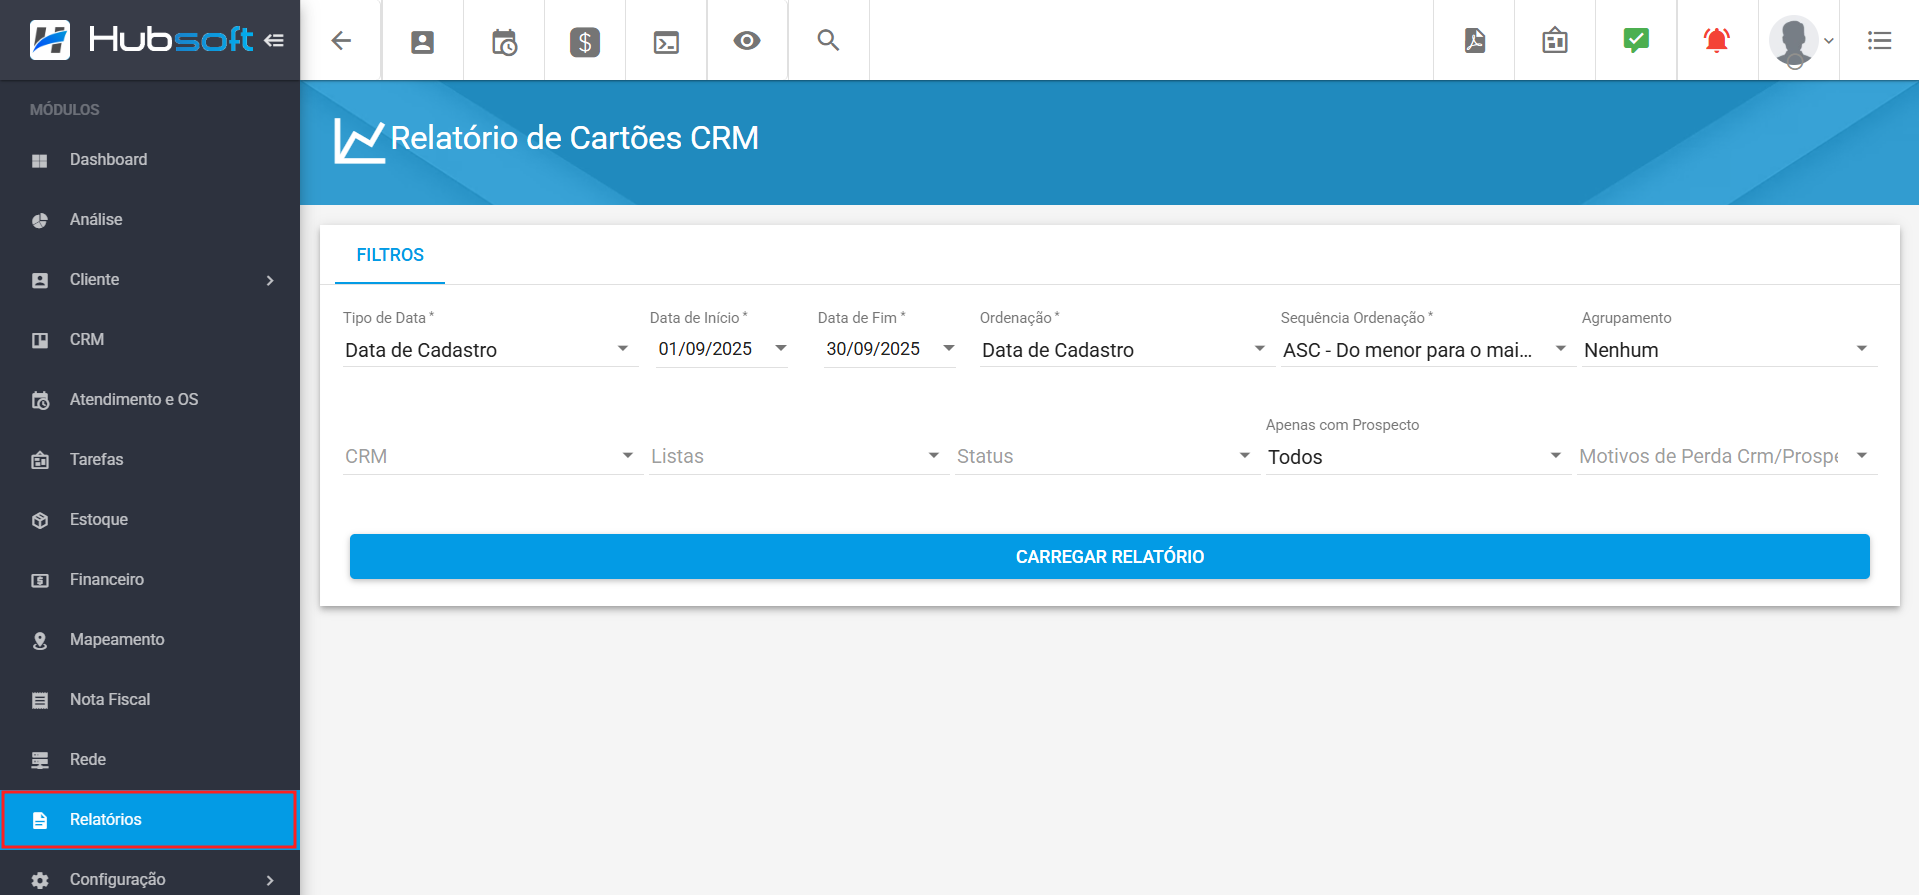Open the Tipo de Data dropdown

(x=488, y=350)
